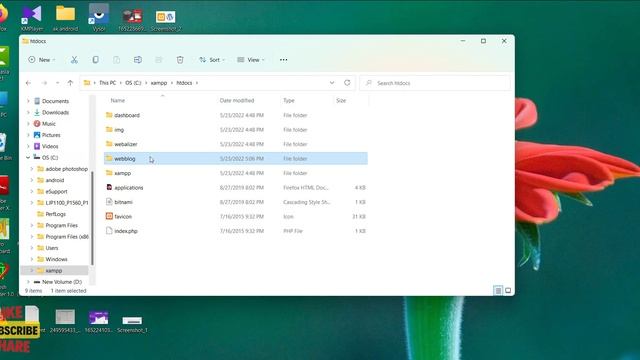
Task: Select the img folder row
Action: (x=236, y=130)
